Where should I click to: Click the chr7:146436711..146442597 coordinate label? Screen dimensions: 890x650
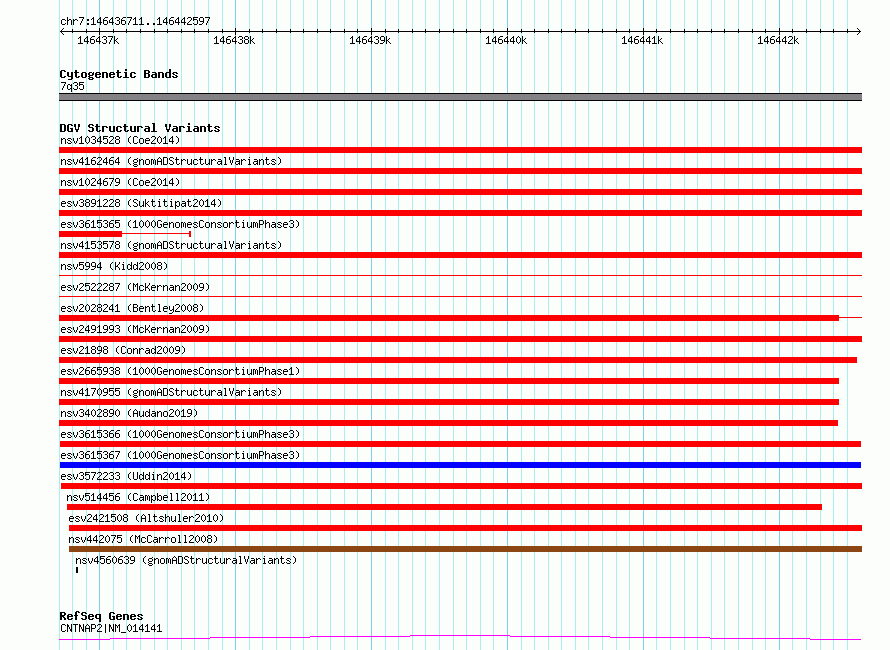coord(135,21)
